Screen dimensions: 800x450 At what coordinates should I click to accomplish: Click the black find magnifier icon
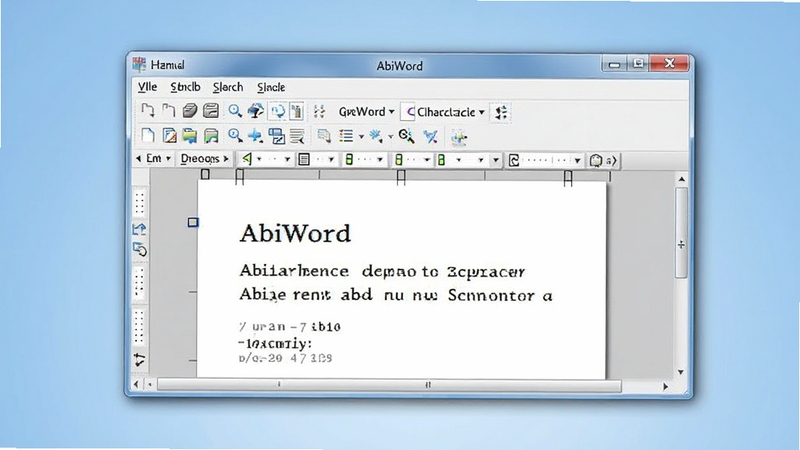coord(406,136)
